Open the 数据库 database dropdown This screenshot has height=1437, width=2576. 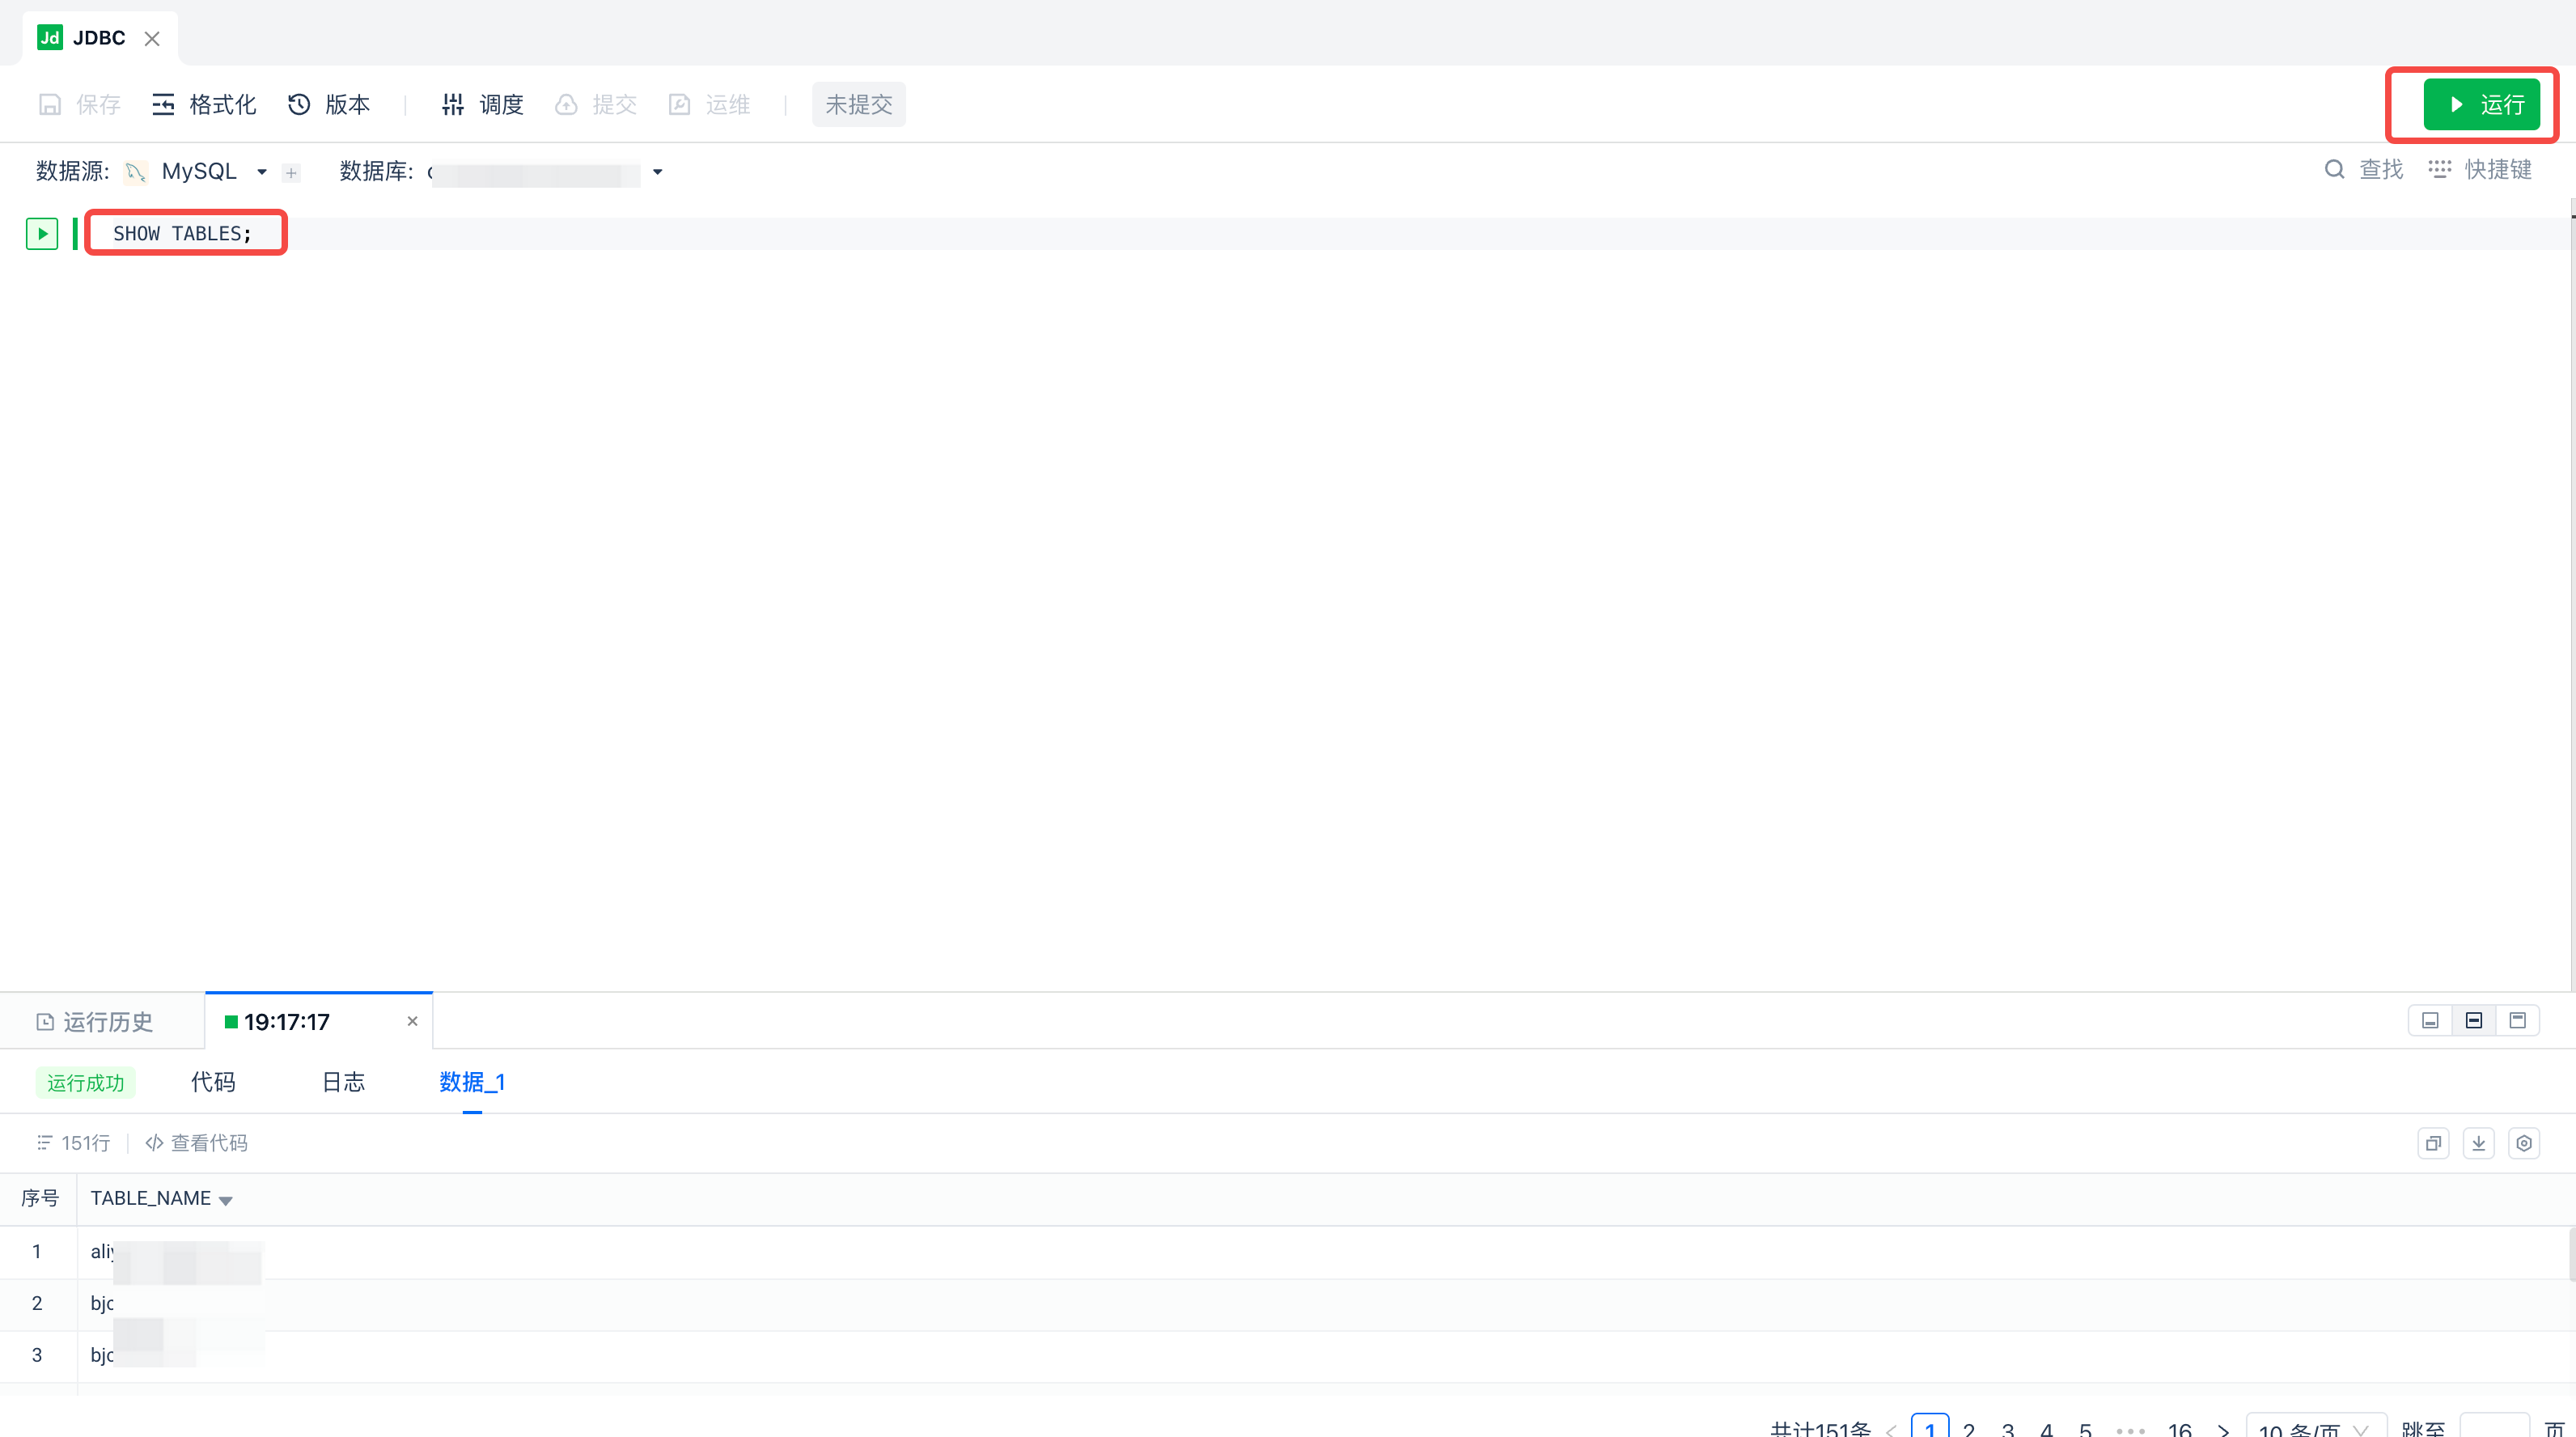[x=657, y=172]
